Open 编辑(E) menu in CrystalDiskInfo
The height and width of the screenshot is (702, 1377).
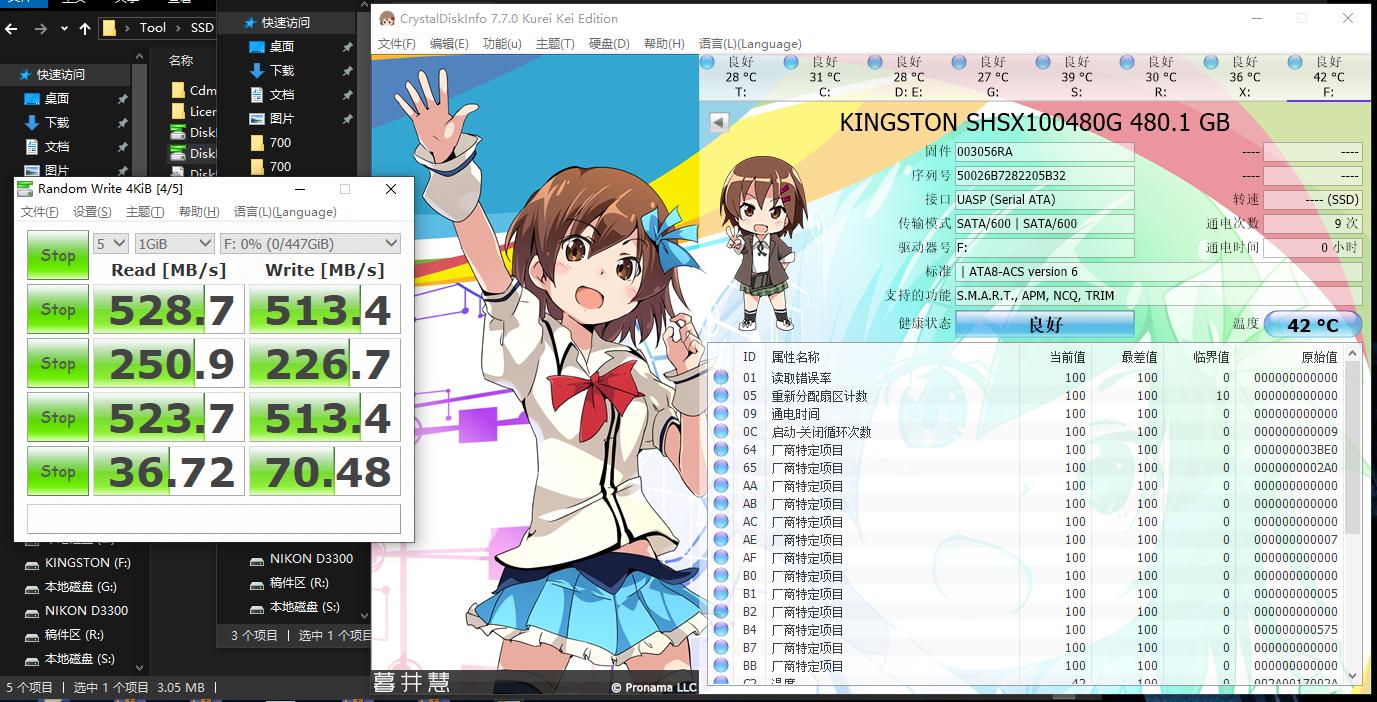coord(449,43)
